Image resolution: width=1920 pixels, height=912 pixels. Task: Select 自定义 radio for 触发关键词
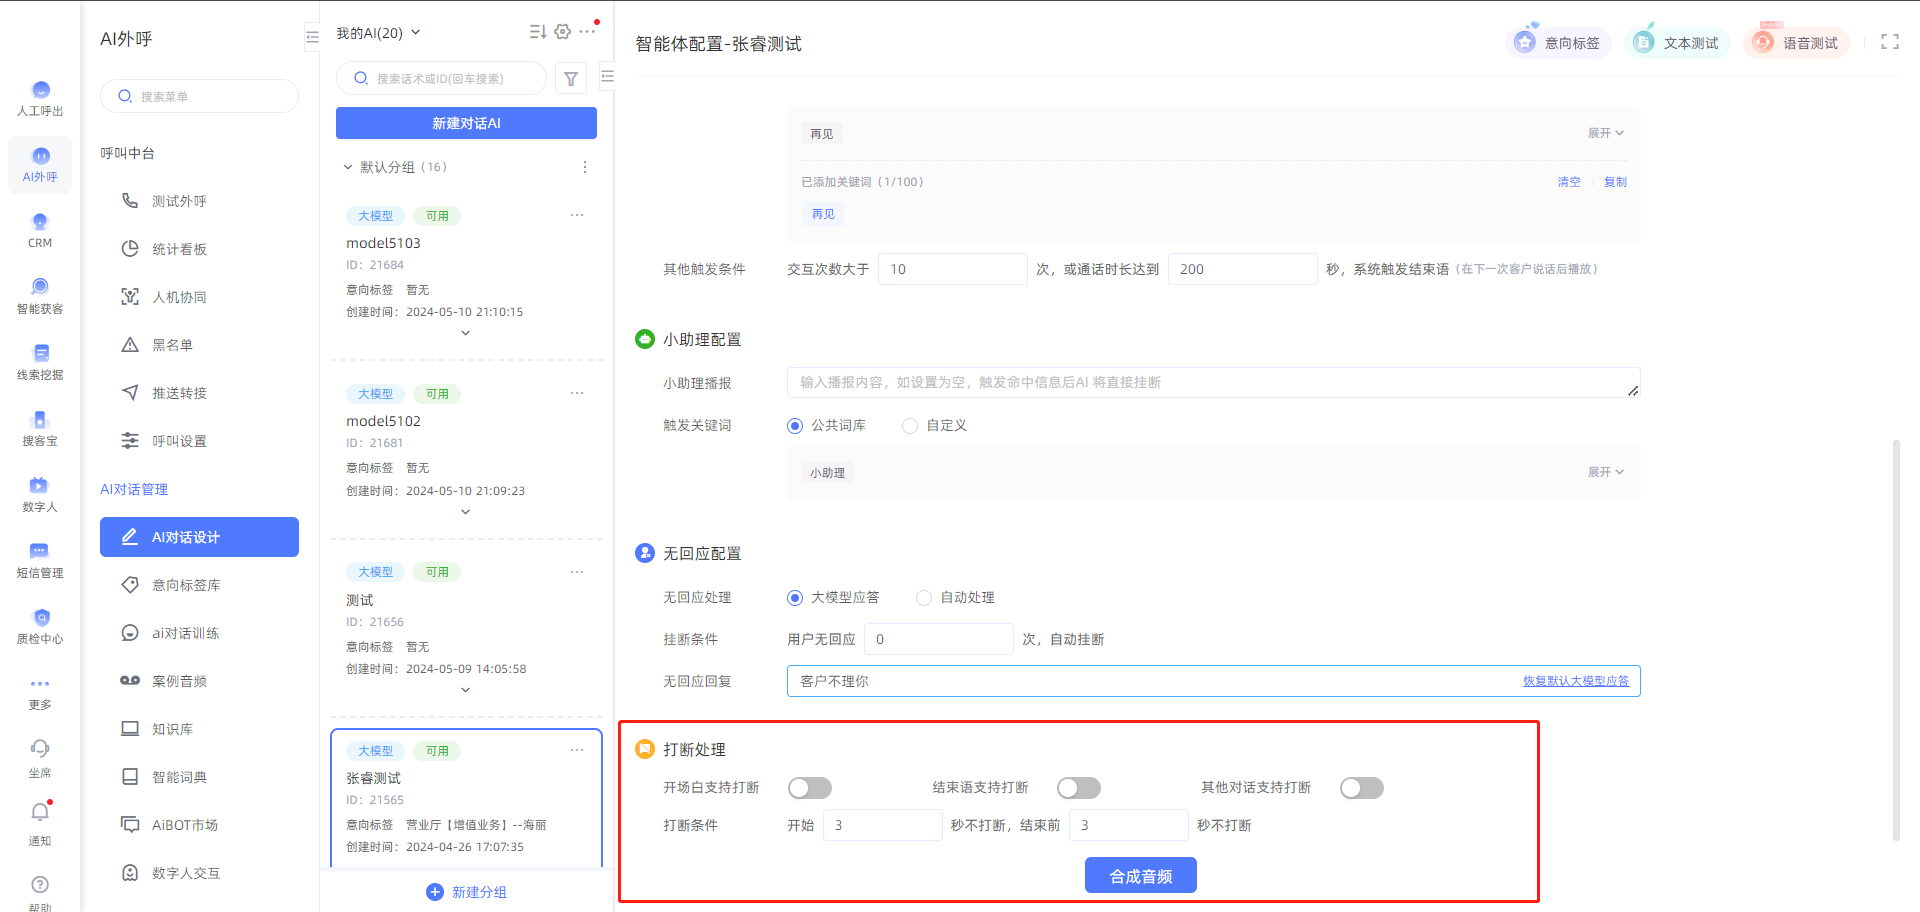(x=910, y=426)
